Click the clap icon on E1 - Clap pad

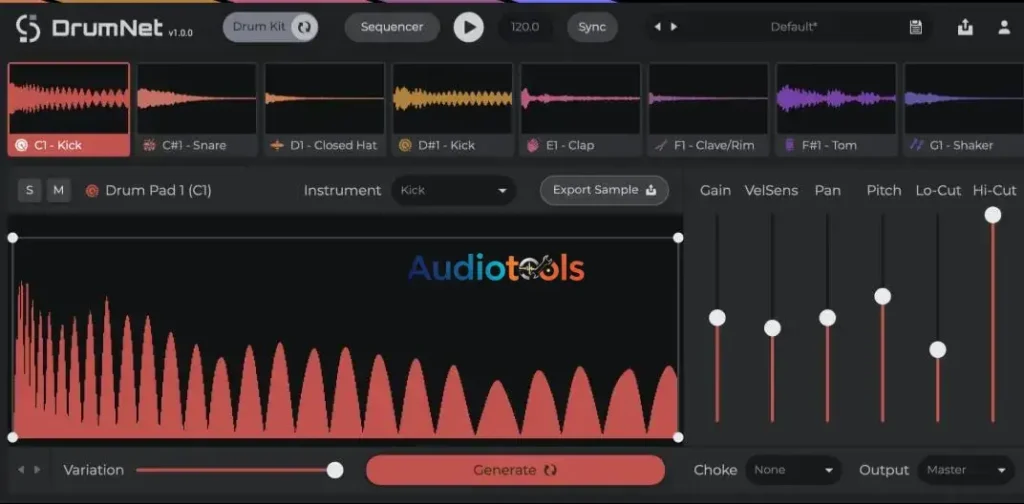click(533, 146)
